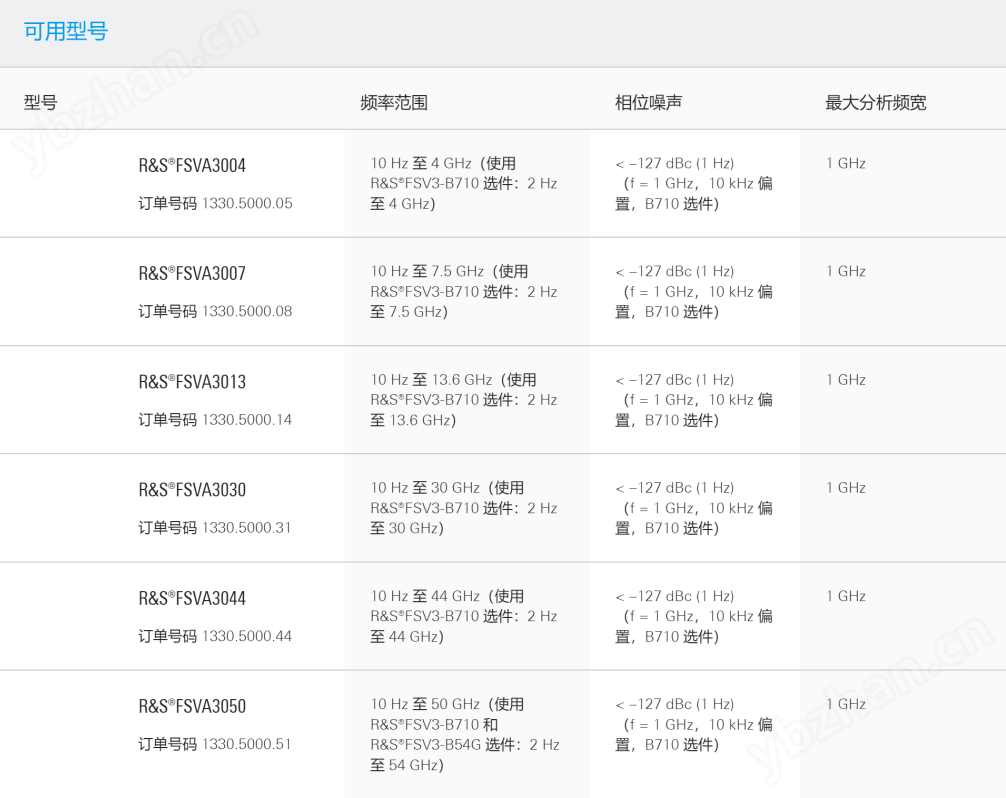Click order number 1330.5000.44
The width and height of the screenshot is (1006, 798).
click(246, 636)
